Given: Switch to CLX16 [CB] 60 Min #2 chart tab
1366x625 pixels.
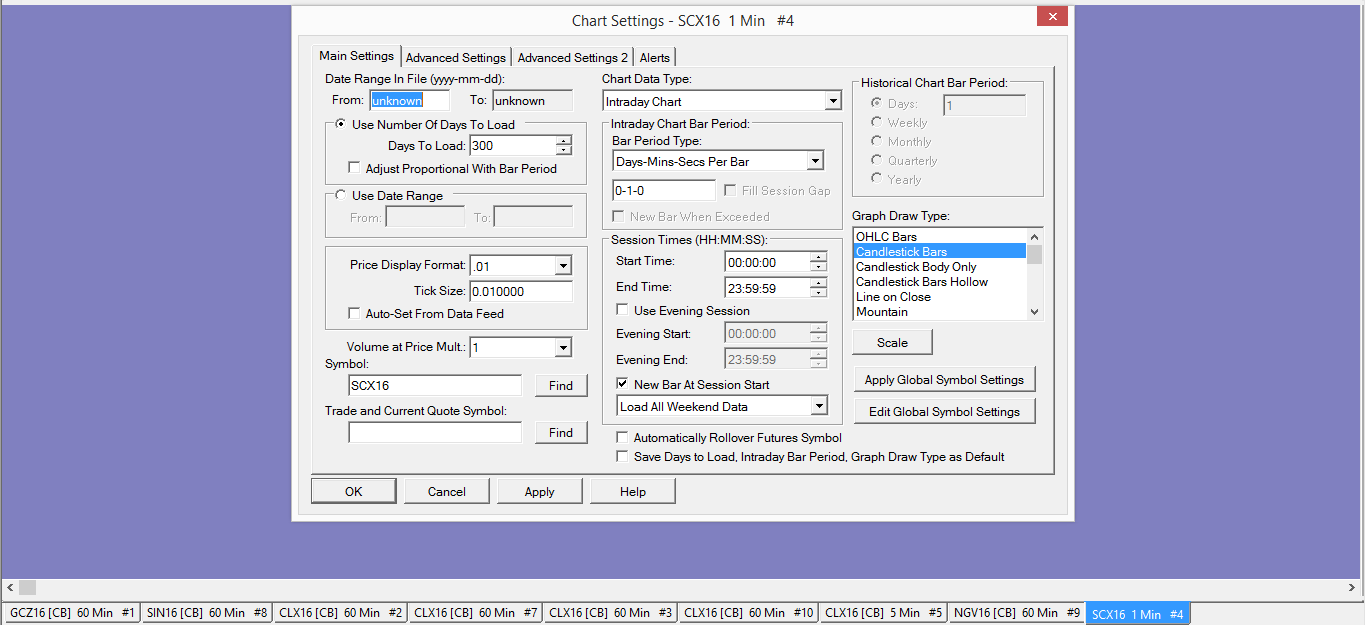Looking at the screenshot, I should 341,613.
